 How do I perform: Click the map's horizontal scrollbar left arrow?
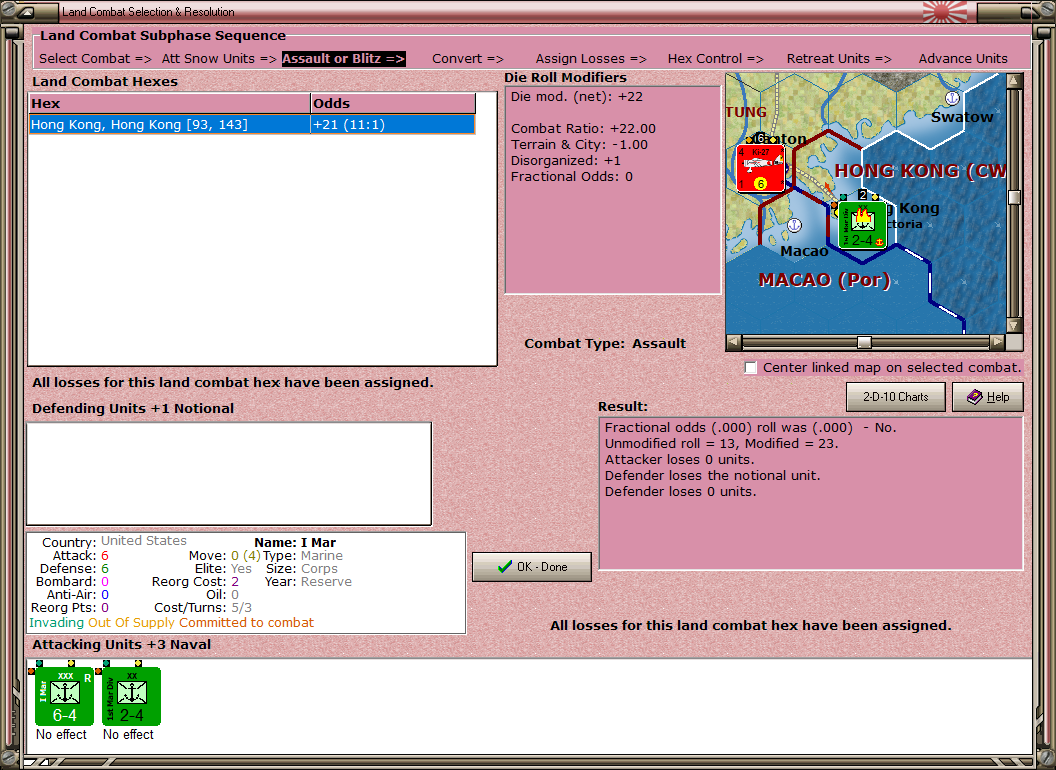[734, 342]
